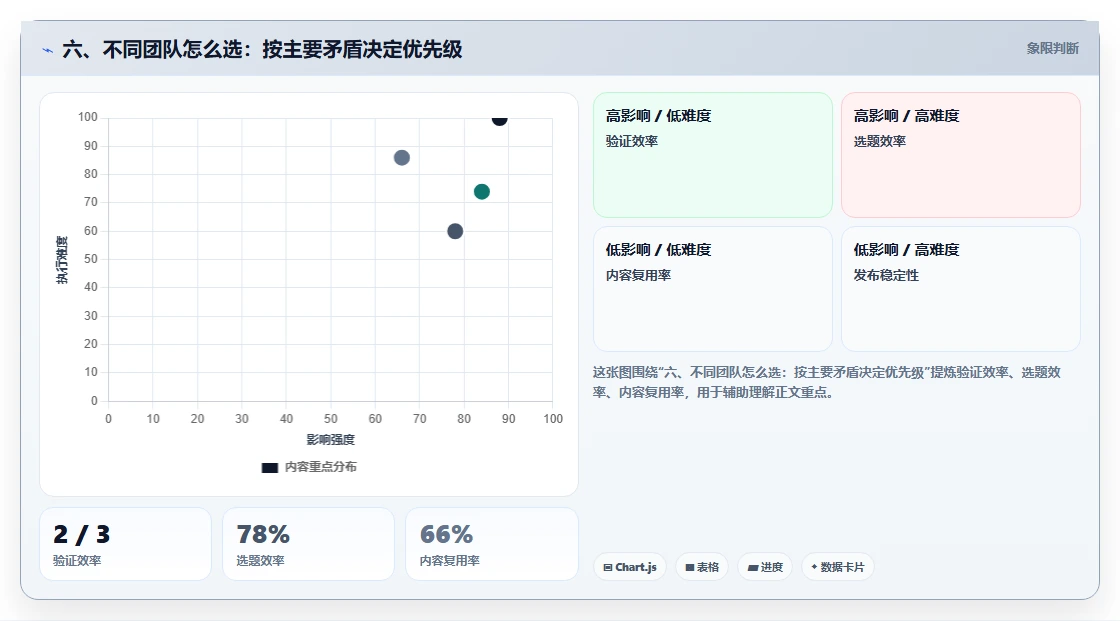Image resolution: width=1120 pixels, height=621 pixels.
Task: Click the 表格 tag pill
Action: (x=702, y=567)
